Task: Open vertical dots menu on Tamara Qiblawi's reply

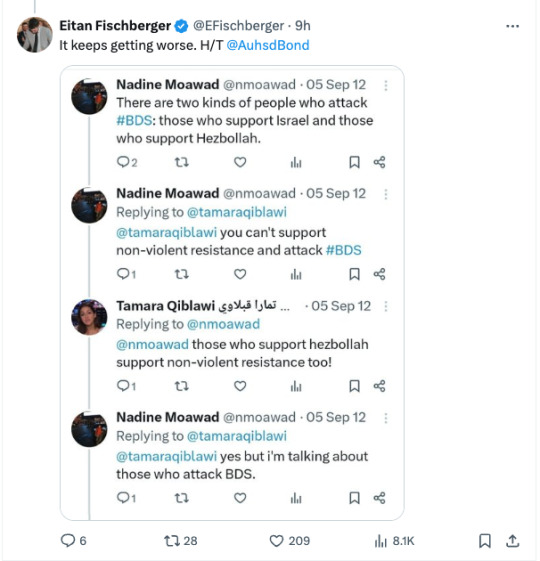Action: pyautogui.click(x=385, y=306)
